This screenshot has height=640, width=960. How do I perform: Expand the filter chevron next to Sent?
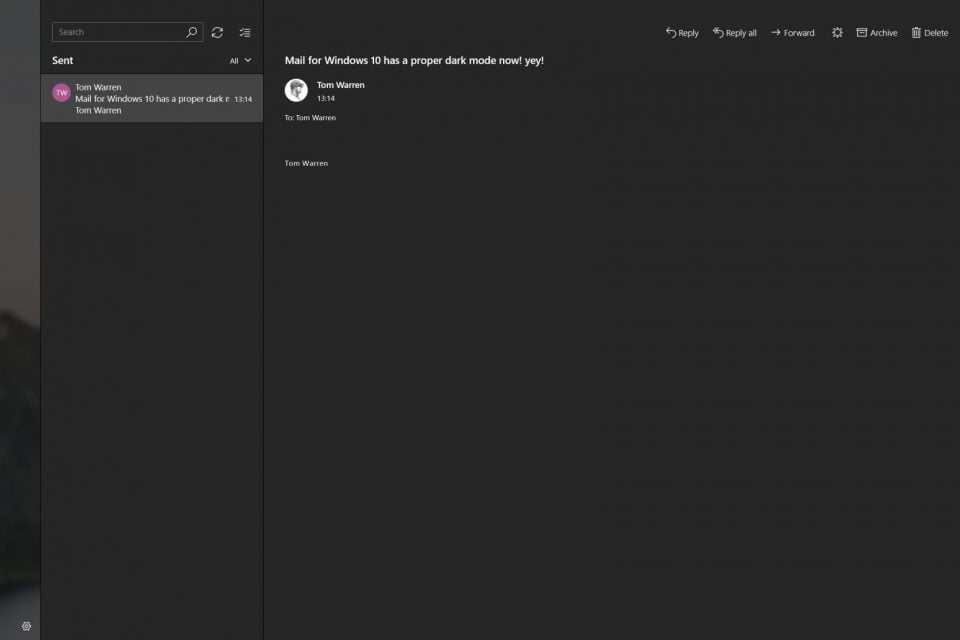[x=246, y=60]
